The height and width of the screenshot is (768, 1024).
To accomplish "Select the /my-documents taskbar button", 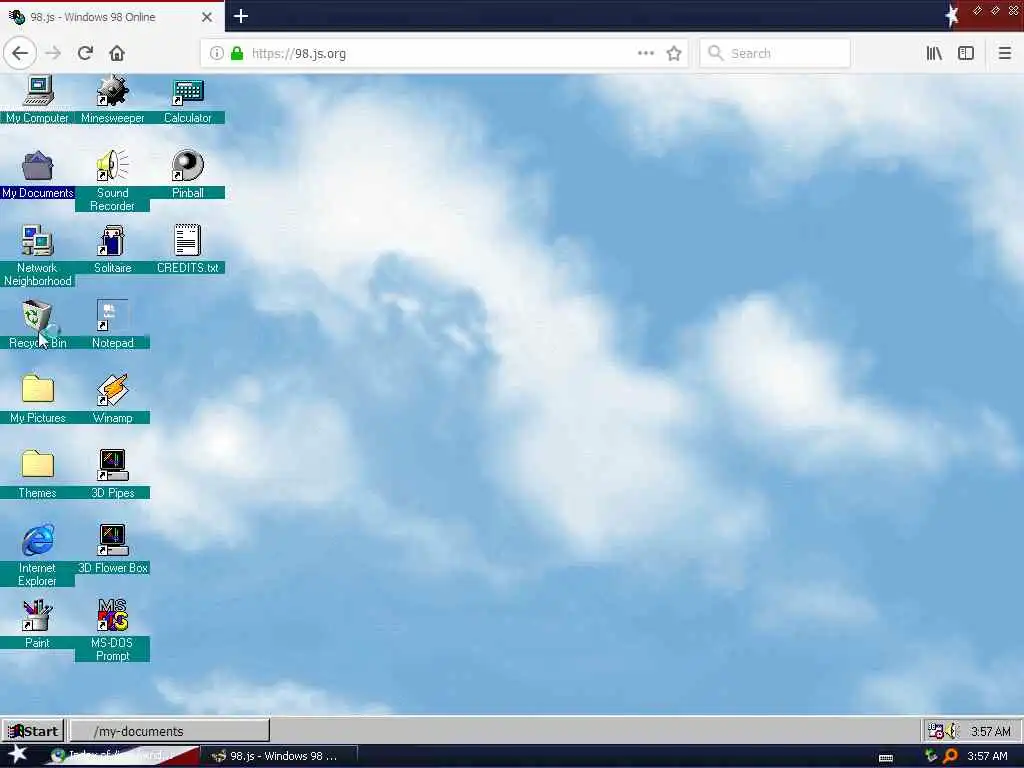I will point(170,731).
